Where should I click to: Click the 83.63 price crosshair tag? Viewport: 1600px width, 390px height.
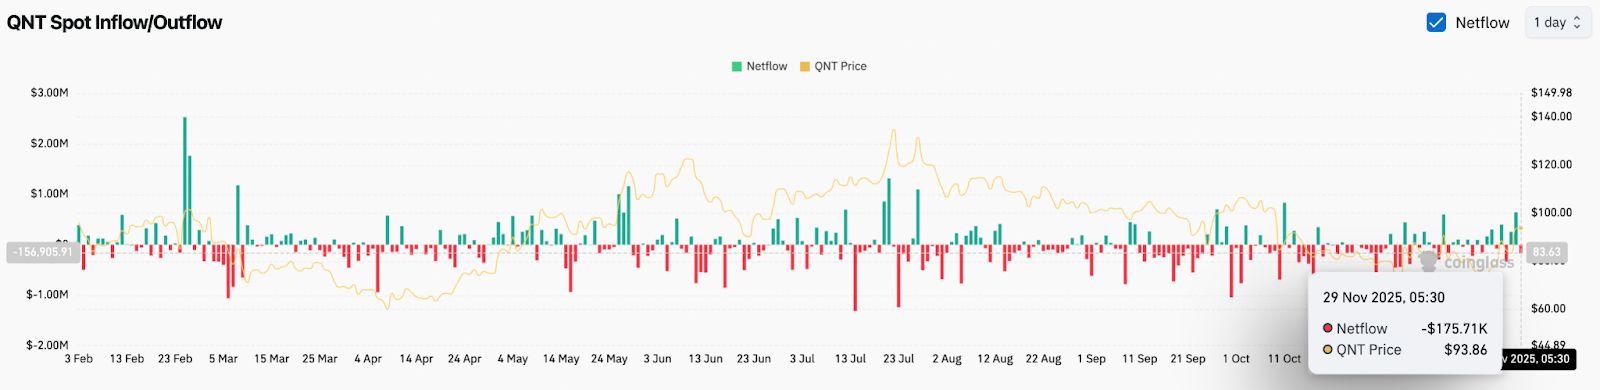point(1546,252)
